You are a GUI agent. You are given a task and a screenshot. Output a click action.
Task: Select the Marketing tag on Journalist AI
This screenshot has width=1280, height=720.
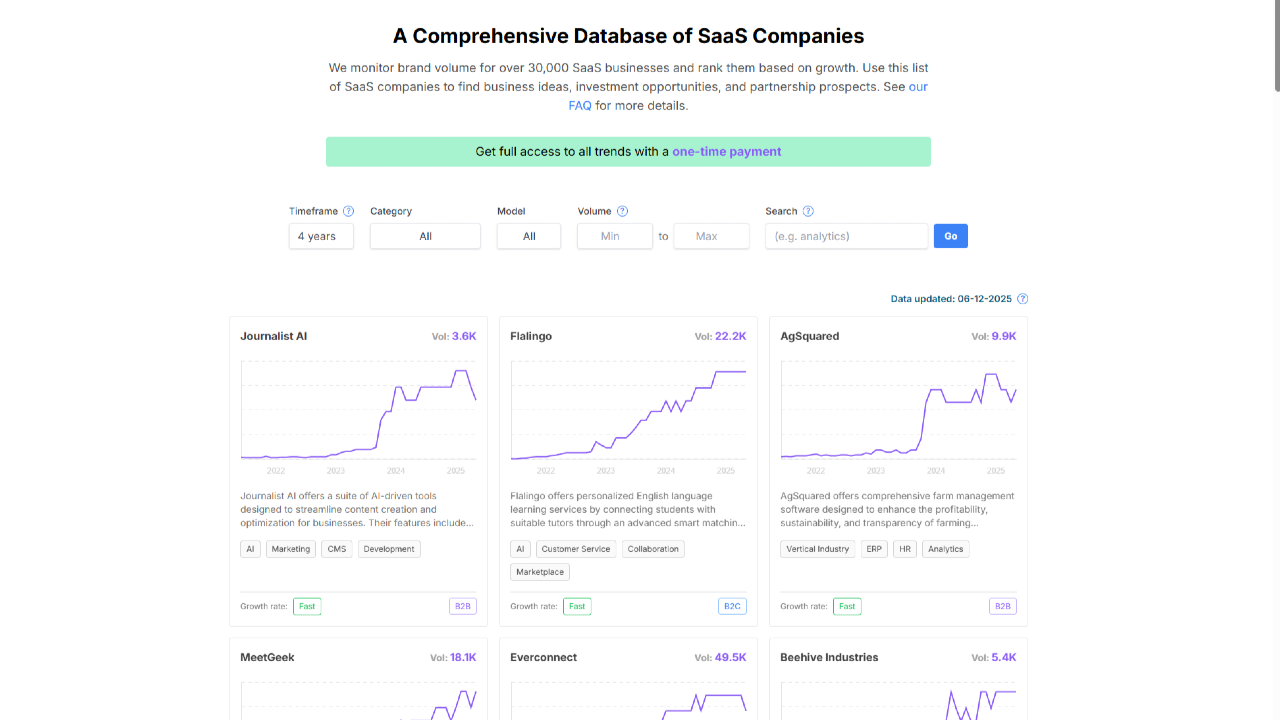[291, 549]
